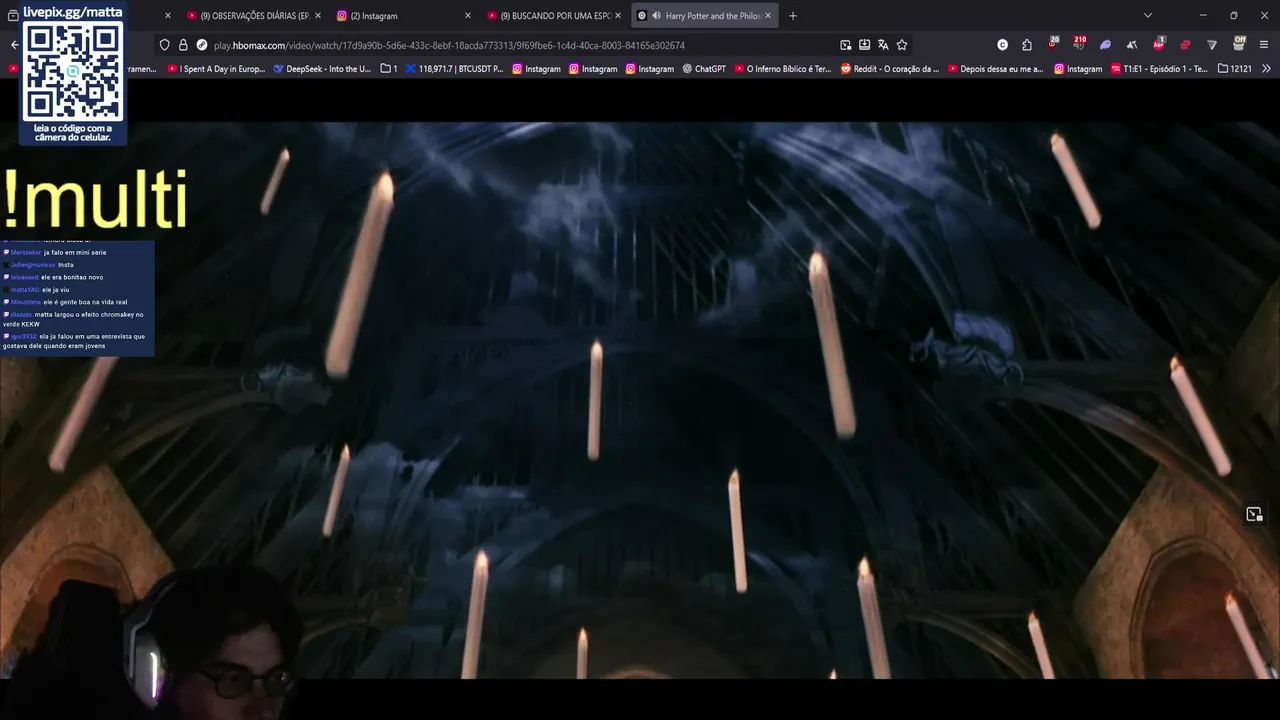The height and width of the screenshot is (720, 1280).
Task: Restore down the browser window
Action: coord(1233,16)
